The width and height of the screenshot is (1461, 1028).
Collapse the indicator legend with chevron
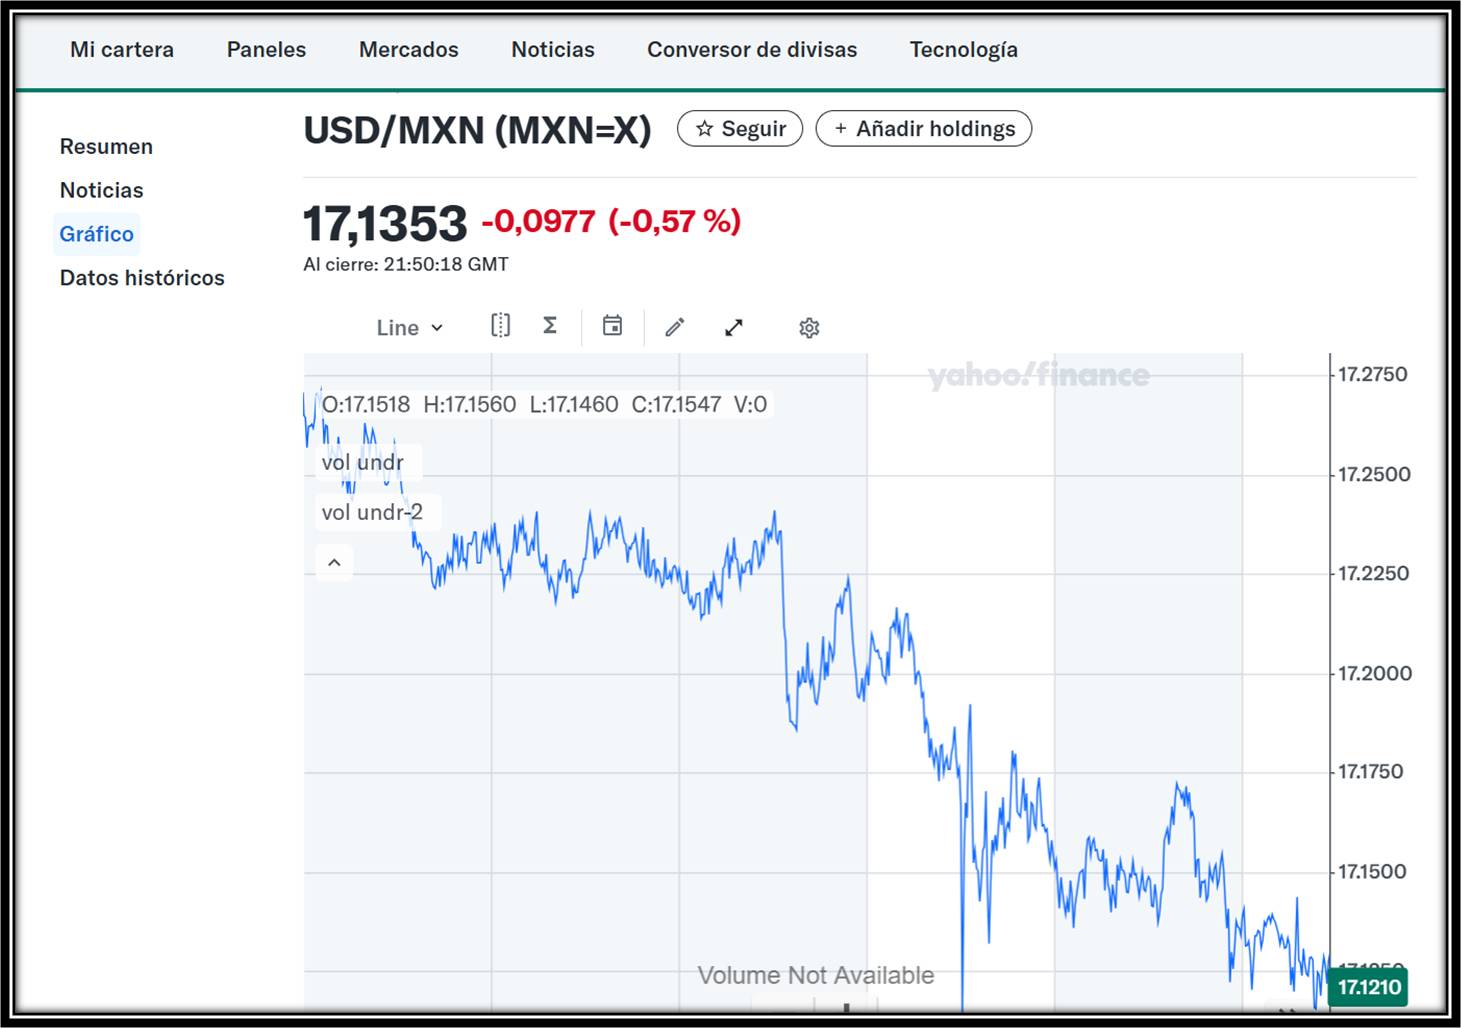click(334, 563)
